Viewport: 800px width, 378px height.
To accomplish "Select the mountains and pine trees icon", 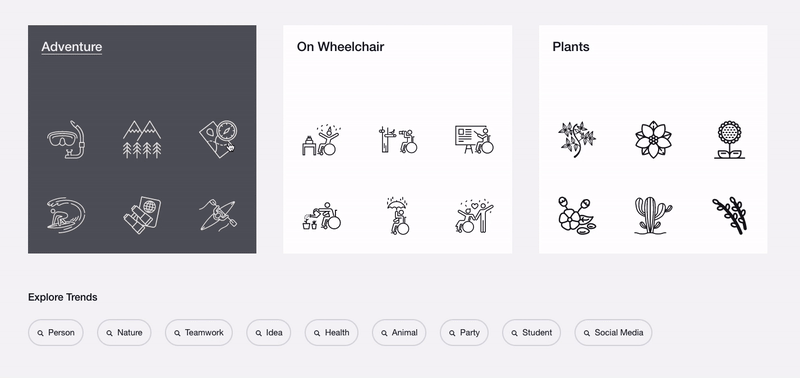I will coord(142,139).
